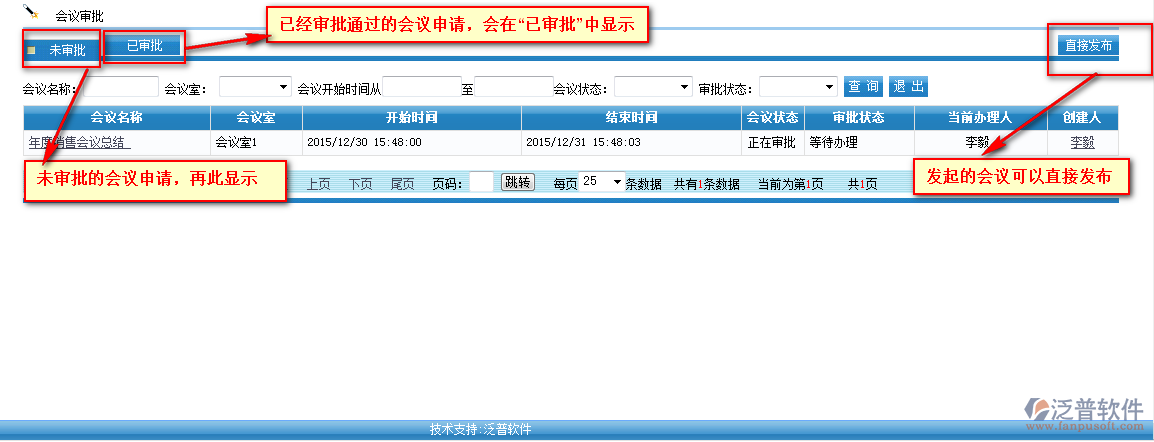This screenshot has width=1154, height=442.
Task: Click the 当前办理人 column header
Action: pyautogui.click(x=980, y=118)
